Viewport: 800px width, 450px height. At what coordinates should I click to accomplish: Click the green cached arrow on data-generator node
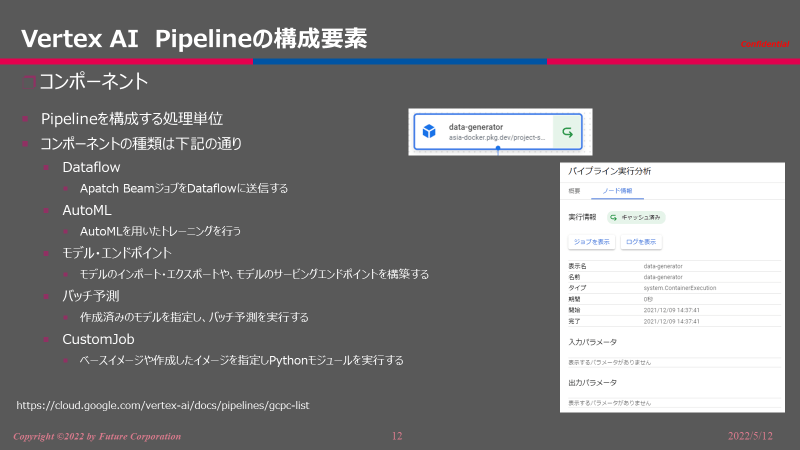point(567,132)
